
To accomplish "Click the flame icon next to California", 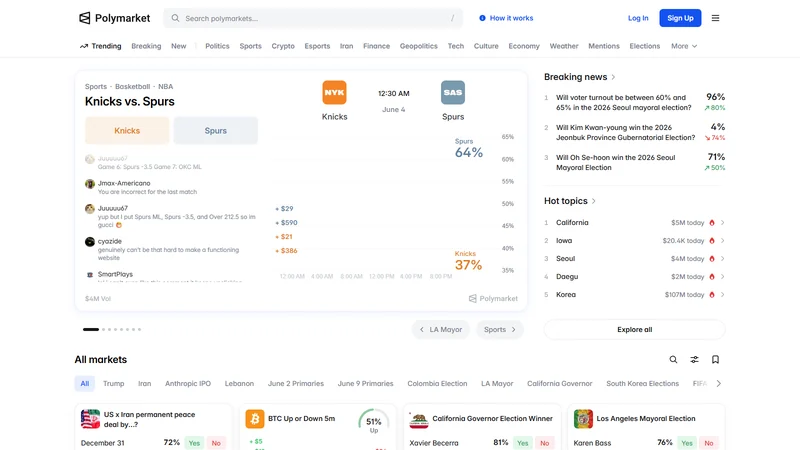I will pos(712,223).
